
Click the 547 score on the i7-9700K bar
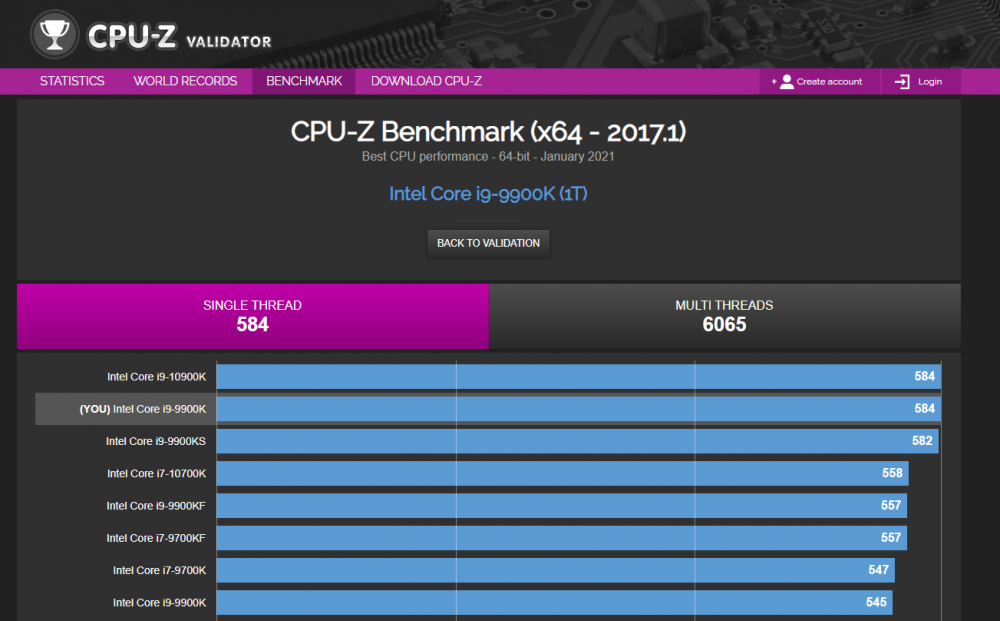(x=878, y=570)
